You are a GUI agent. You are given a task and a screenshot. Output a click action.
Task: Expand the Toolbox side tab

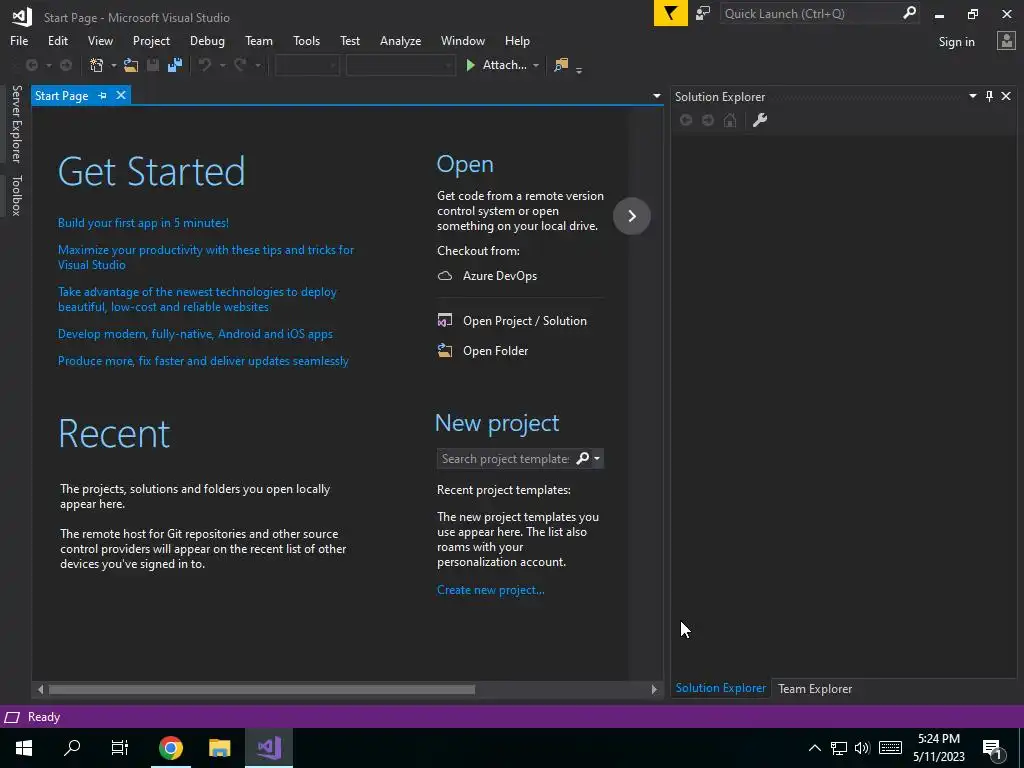click(16, 195)
